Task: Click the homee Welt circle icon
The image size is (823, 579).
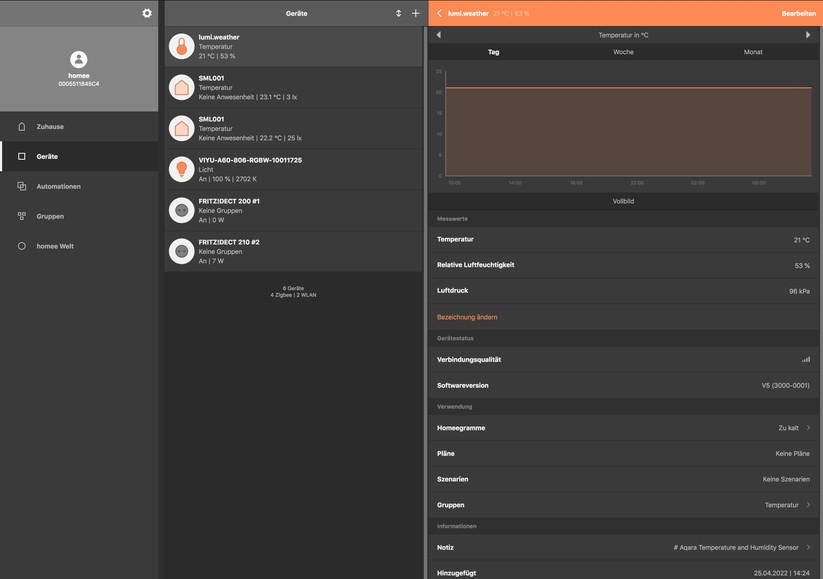Action: point(22,244)
